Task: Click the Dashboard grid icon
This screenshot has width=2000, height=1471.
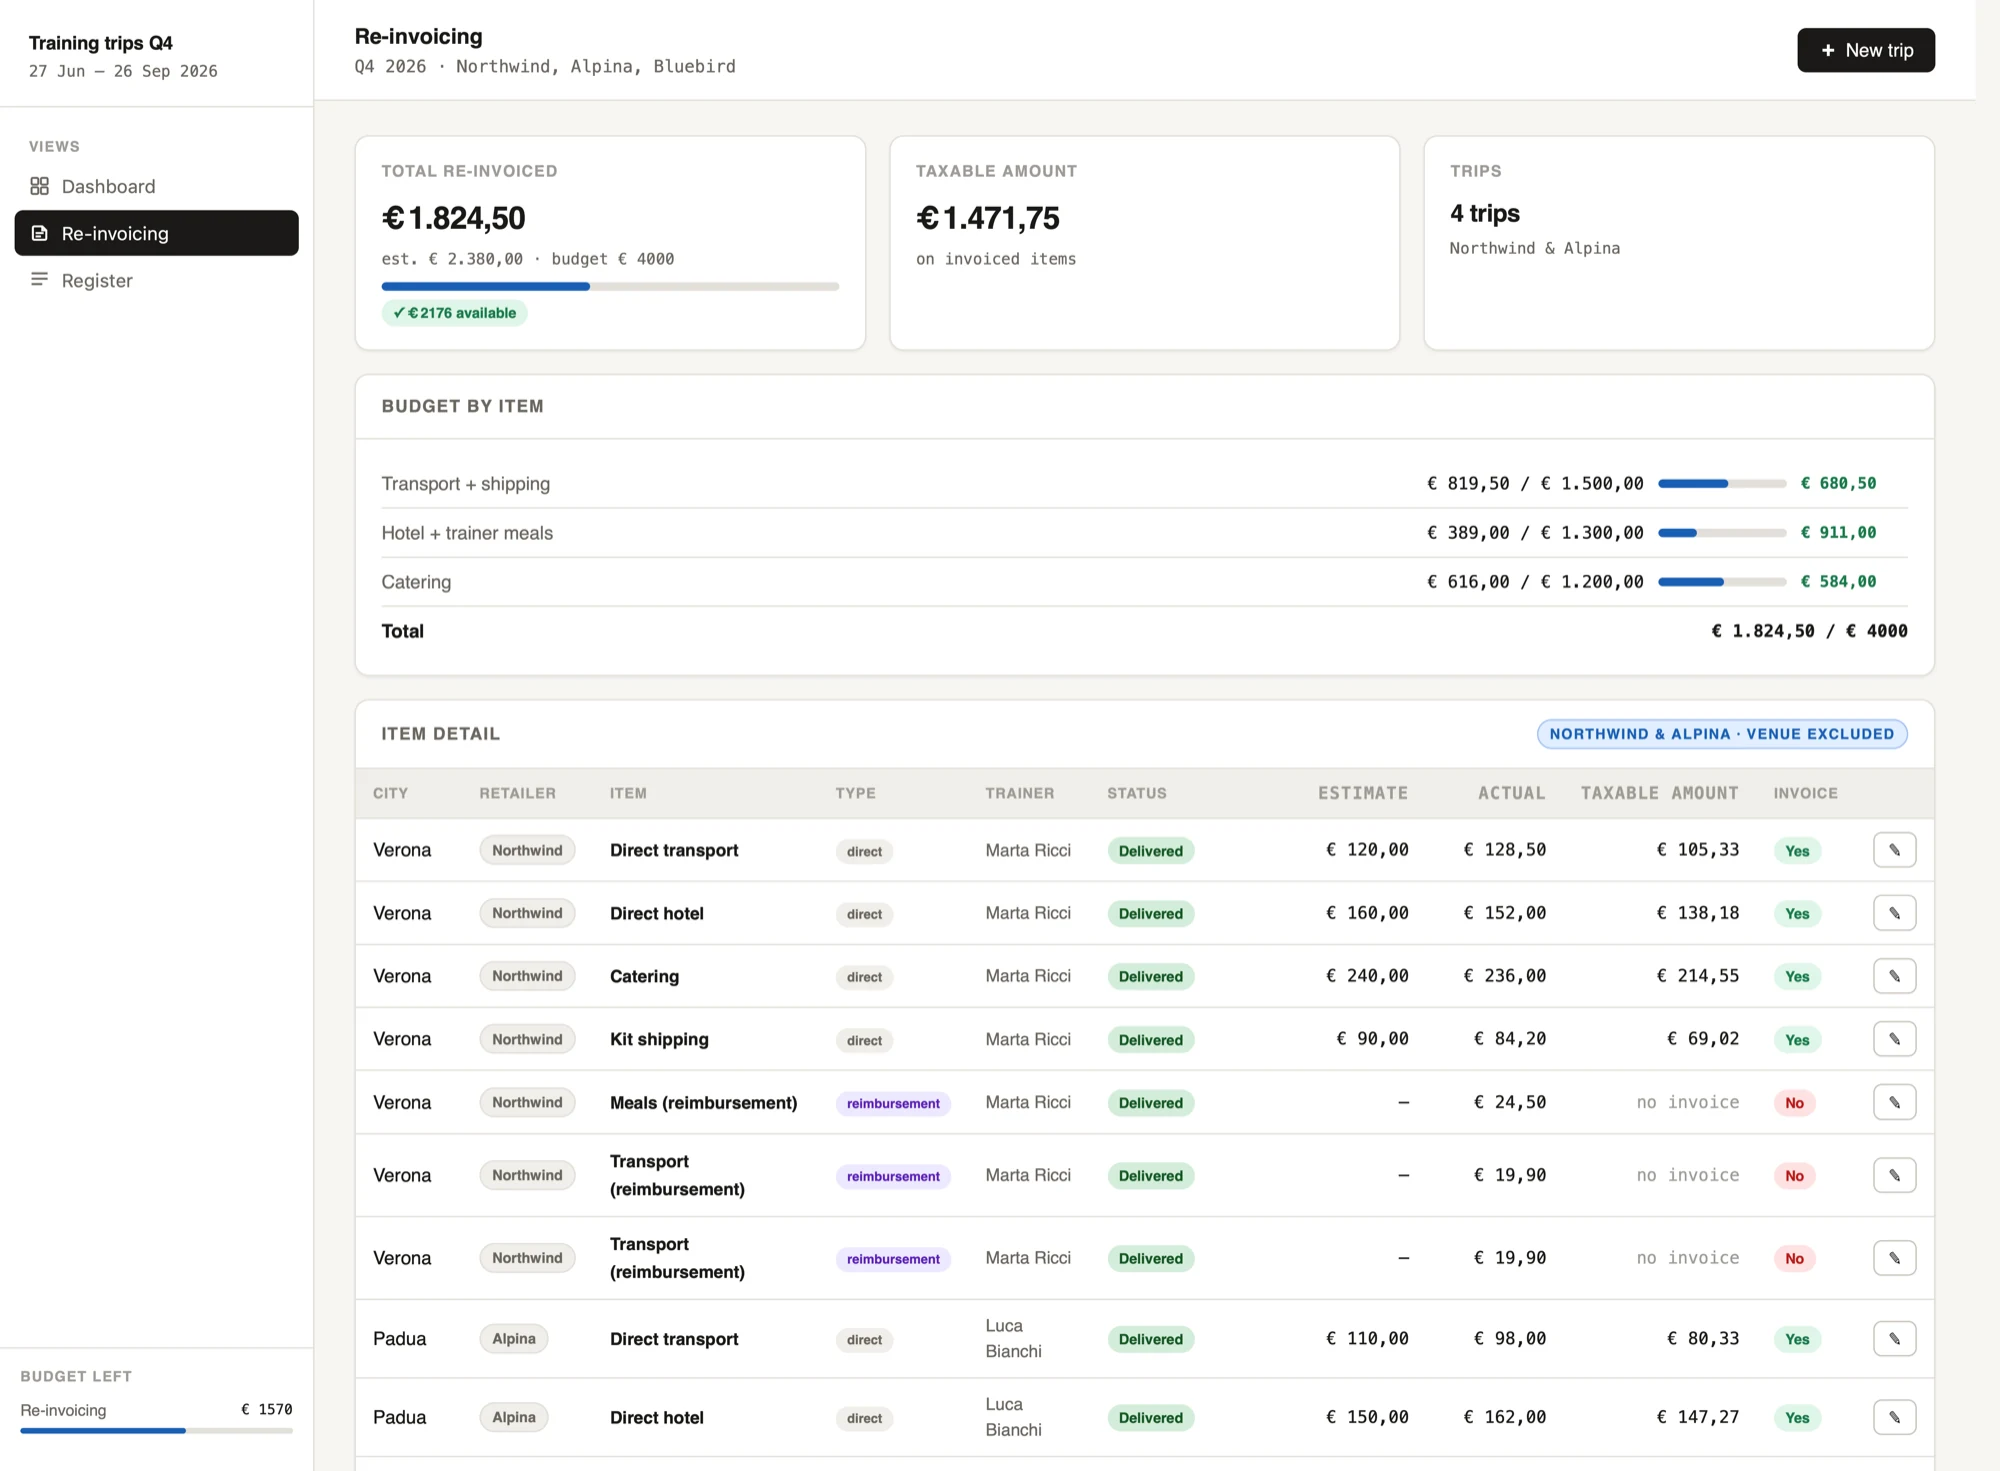Action: pos(39,186)
